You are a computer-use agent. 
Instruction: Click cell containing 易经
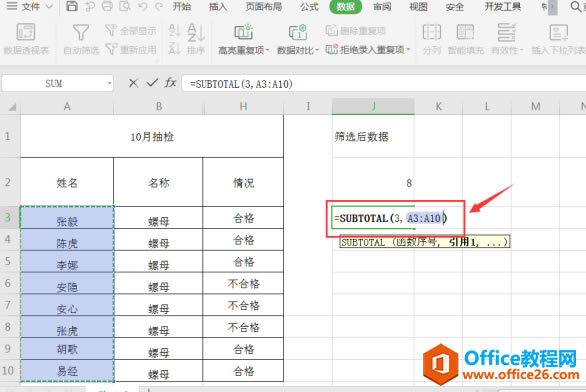click(x=67, y=370)
